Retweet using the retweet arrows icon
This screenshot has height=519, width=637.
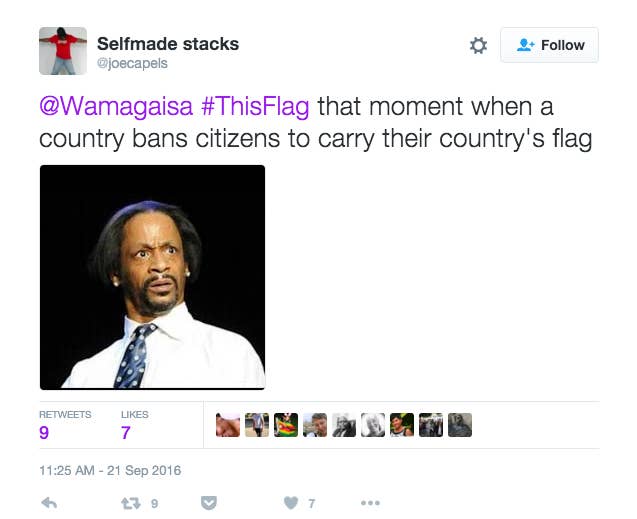click(131, 504)
